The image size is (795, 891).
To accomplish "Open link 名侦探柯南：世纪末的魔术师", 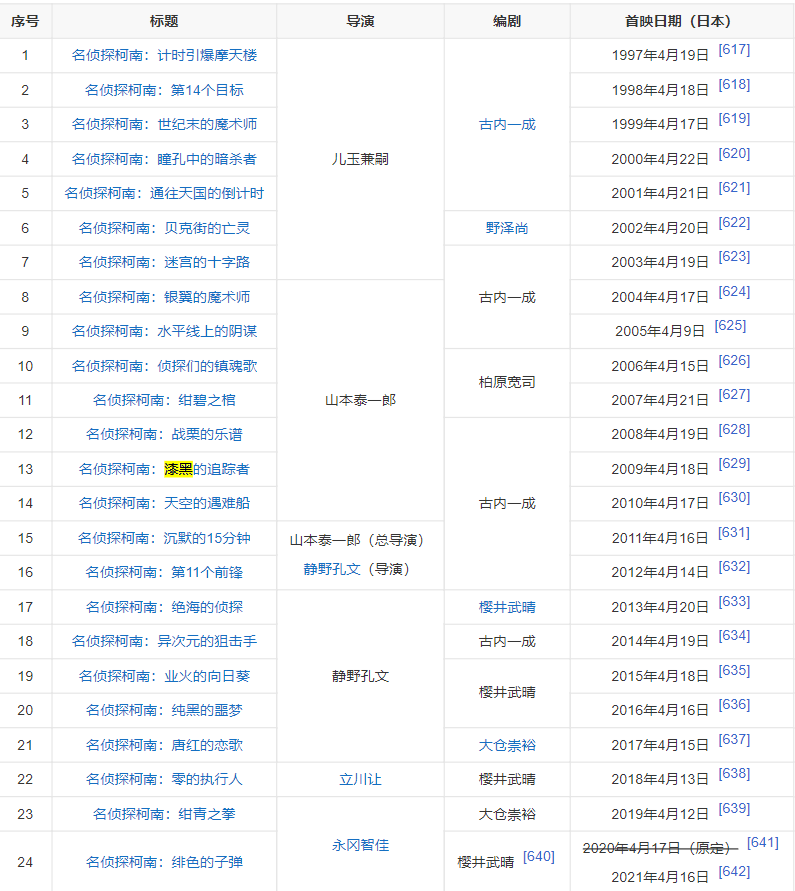I will point(164,124).
